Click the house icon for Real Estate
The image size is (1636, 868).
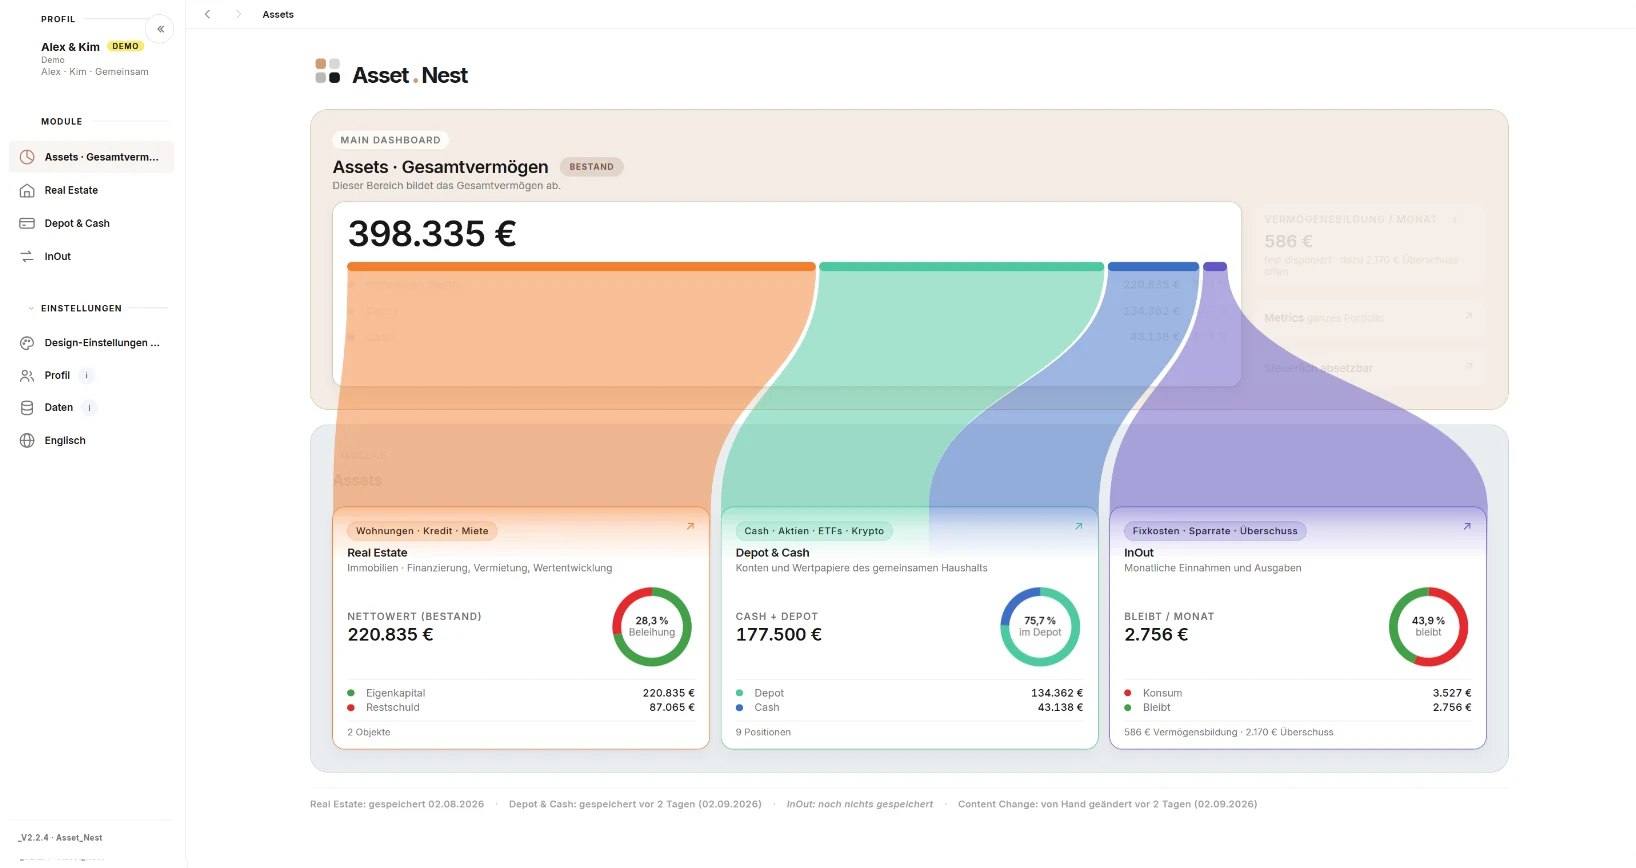tap(27, 190)
